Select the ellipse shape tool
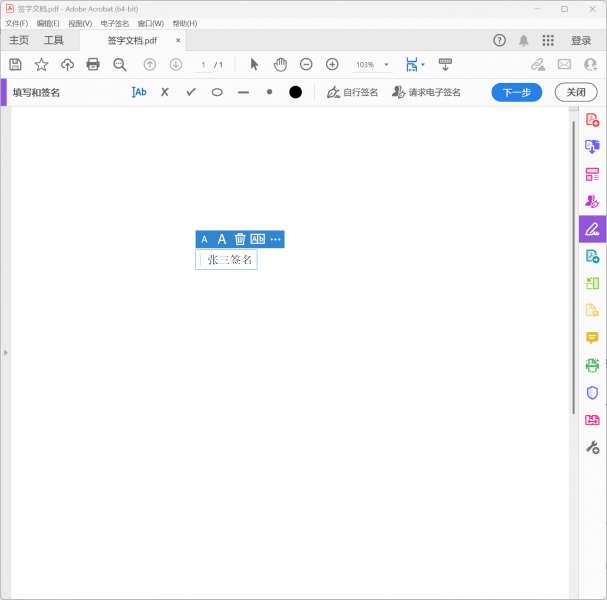Viewport: 607px width, 600px height. [x=217, y=92]
